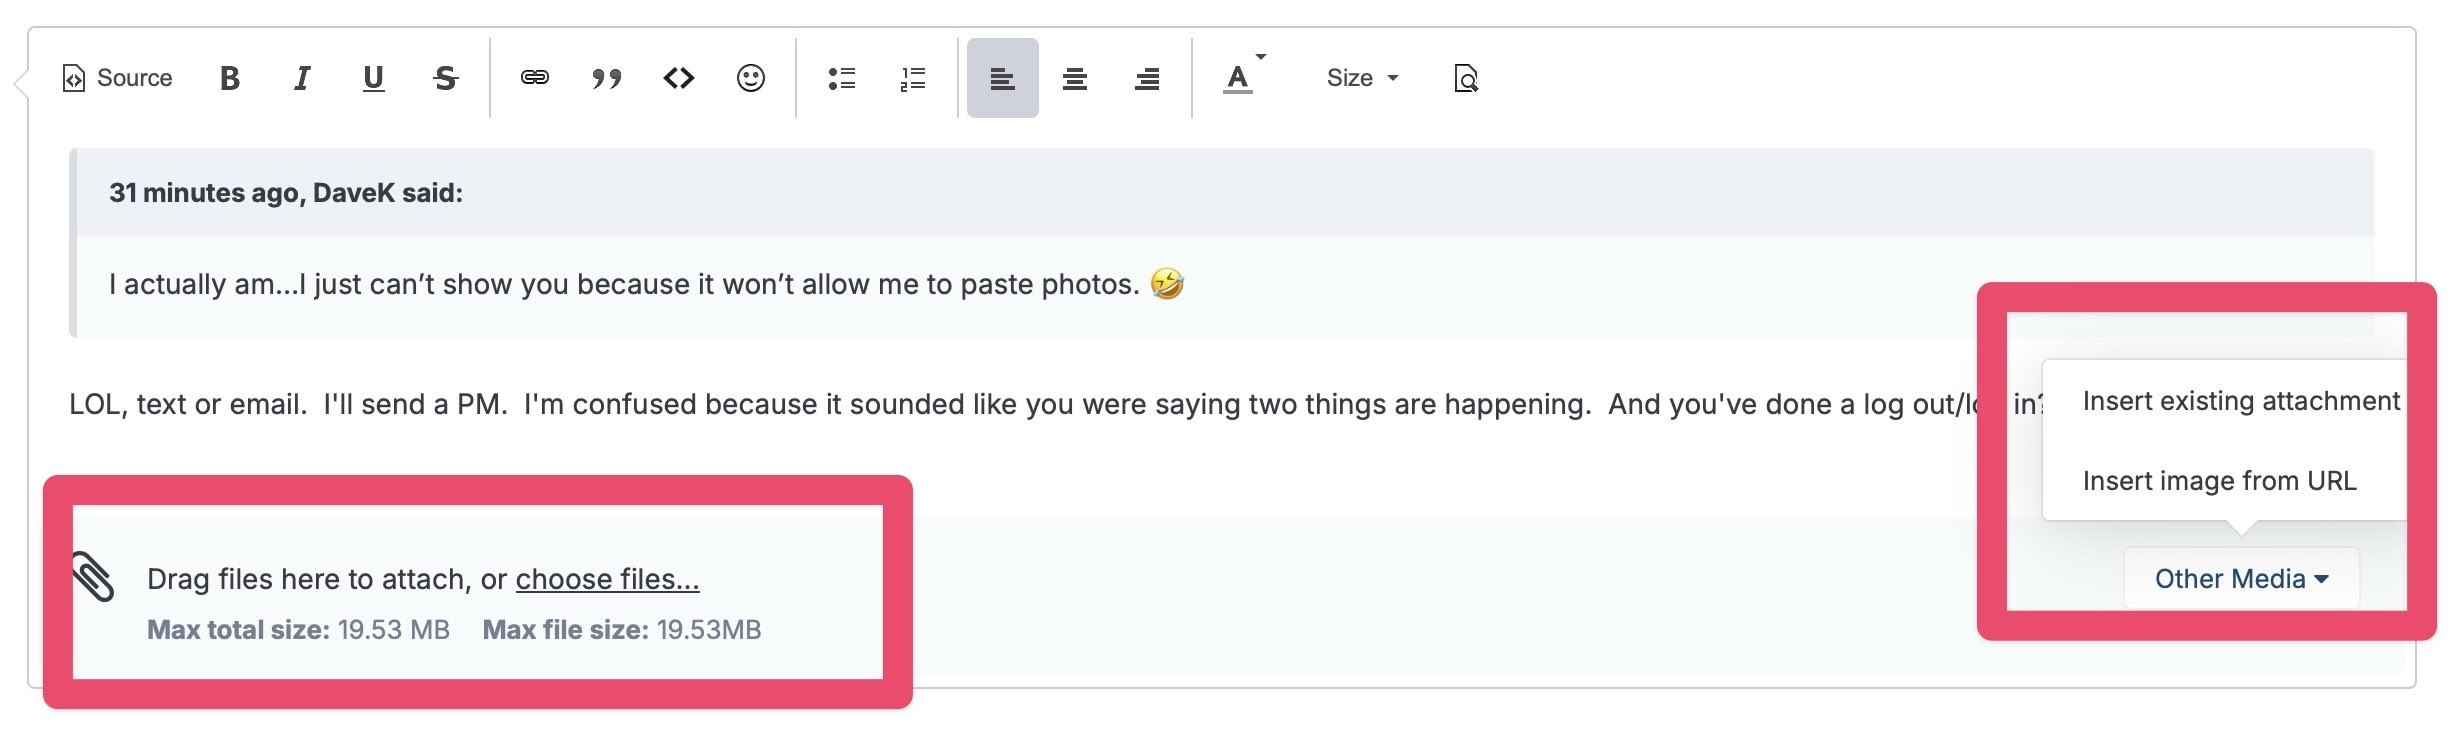This screenshot has width=2457, height=729.
Task: Apply italic formatting
Action: coord(301,78)
